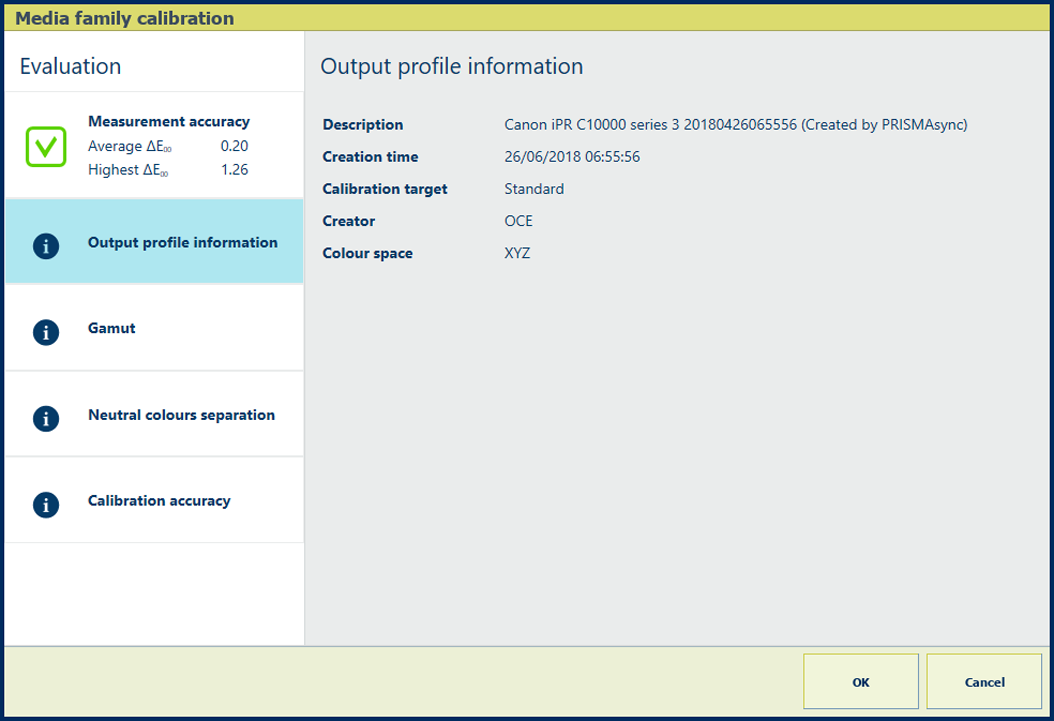The width and height of the screenshot is (1054, 721).
Task: Select the Output profile information item
Action: (182, 243)
